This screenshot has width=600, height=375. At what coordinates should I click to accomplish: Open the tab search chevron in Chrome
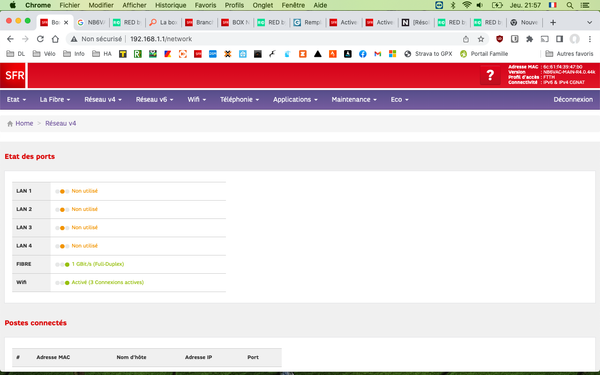pyautogui.click(x=589, y=23)
